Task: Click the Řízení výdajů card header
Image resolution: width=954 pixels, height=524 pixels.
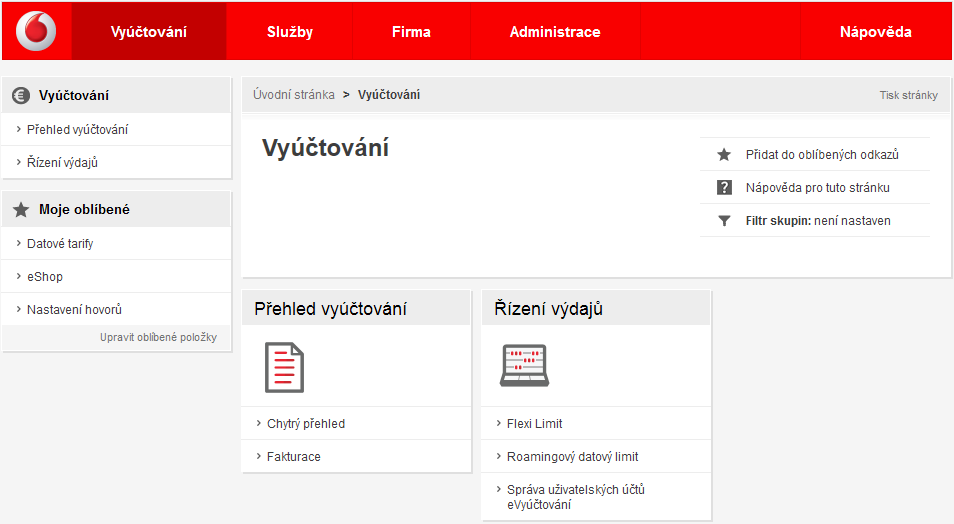Action: (x=596, y=309)
